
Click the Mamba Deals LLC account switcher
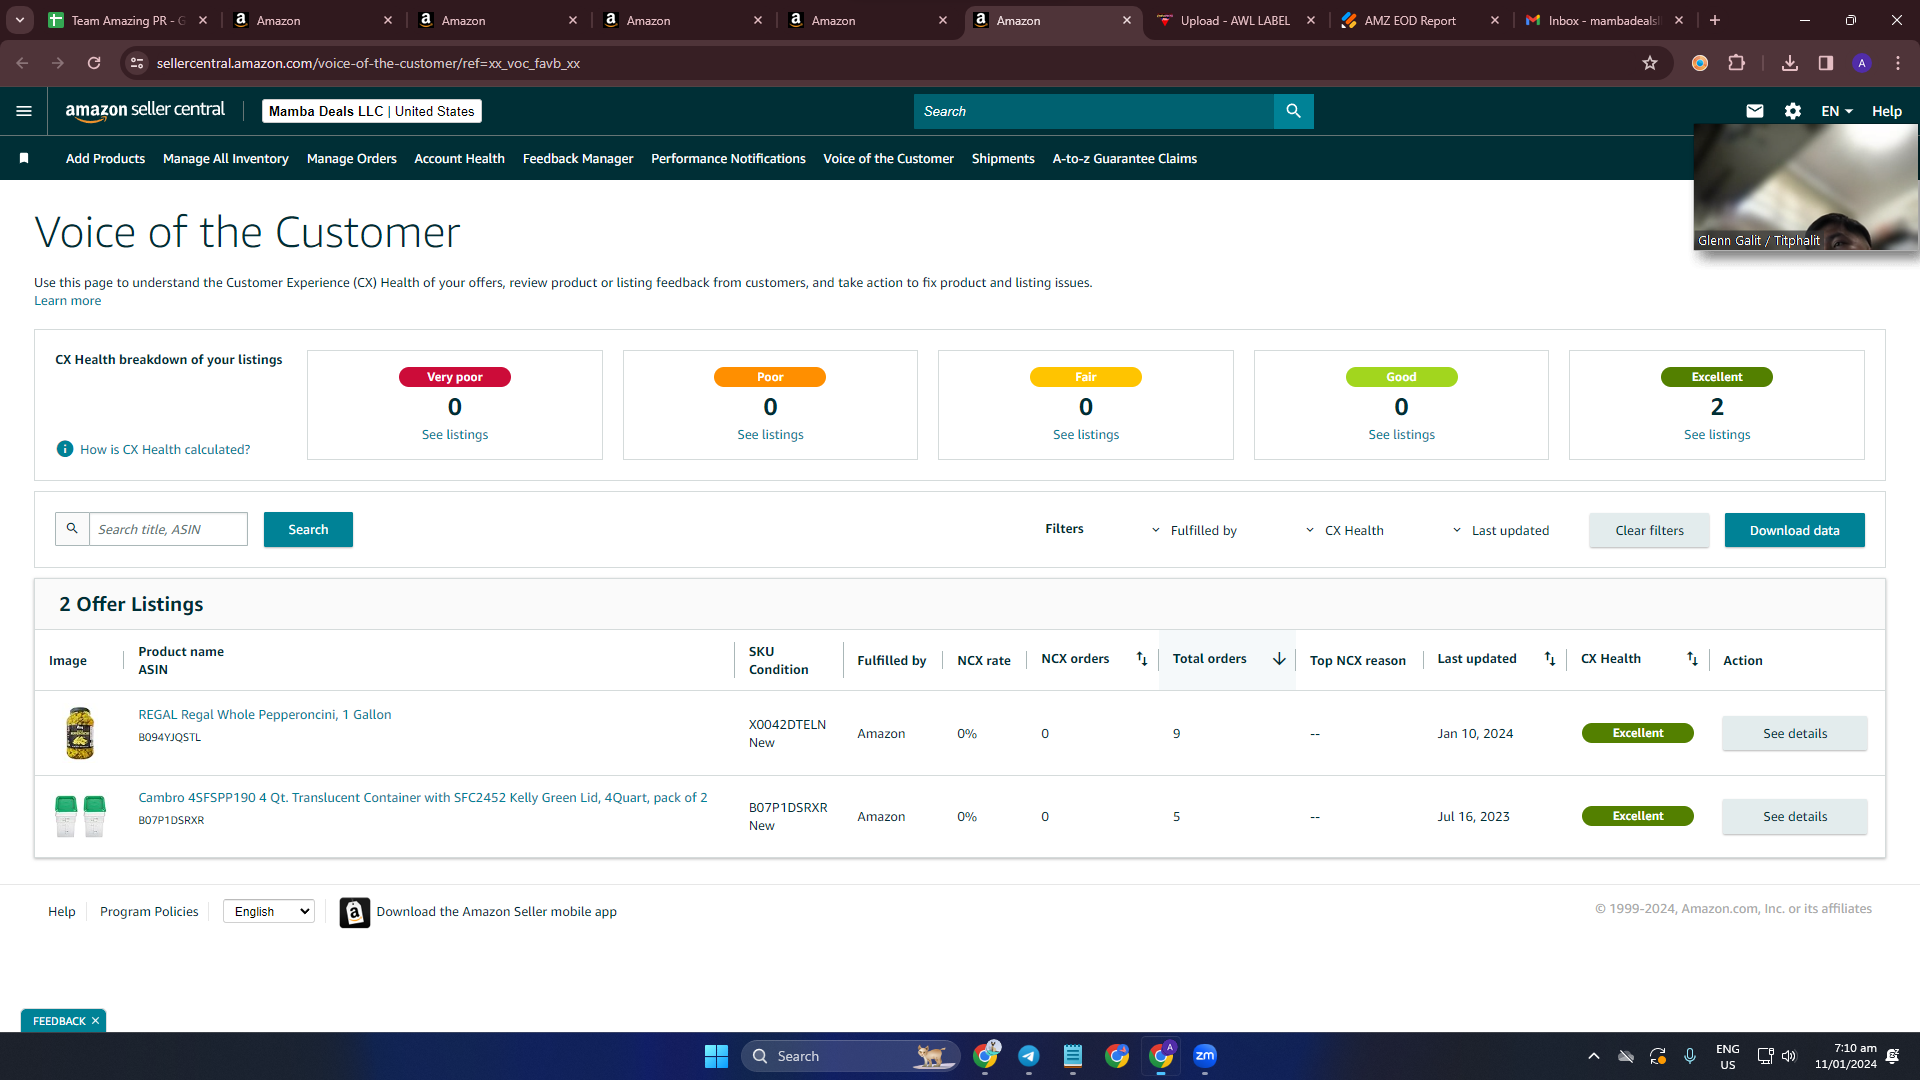[x=372, y=111]
